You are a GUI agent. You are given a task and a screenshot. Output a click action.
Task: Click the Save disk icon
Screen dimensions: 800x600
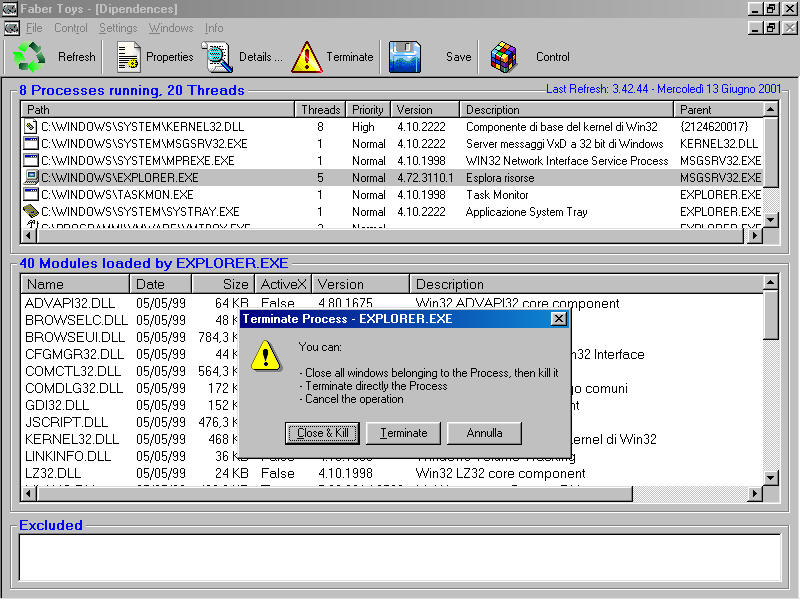[404, 57]
